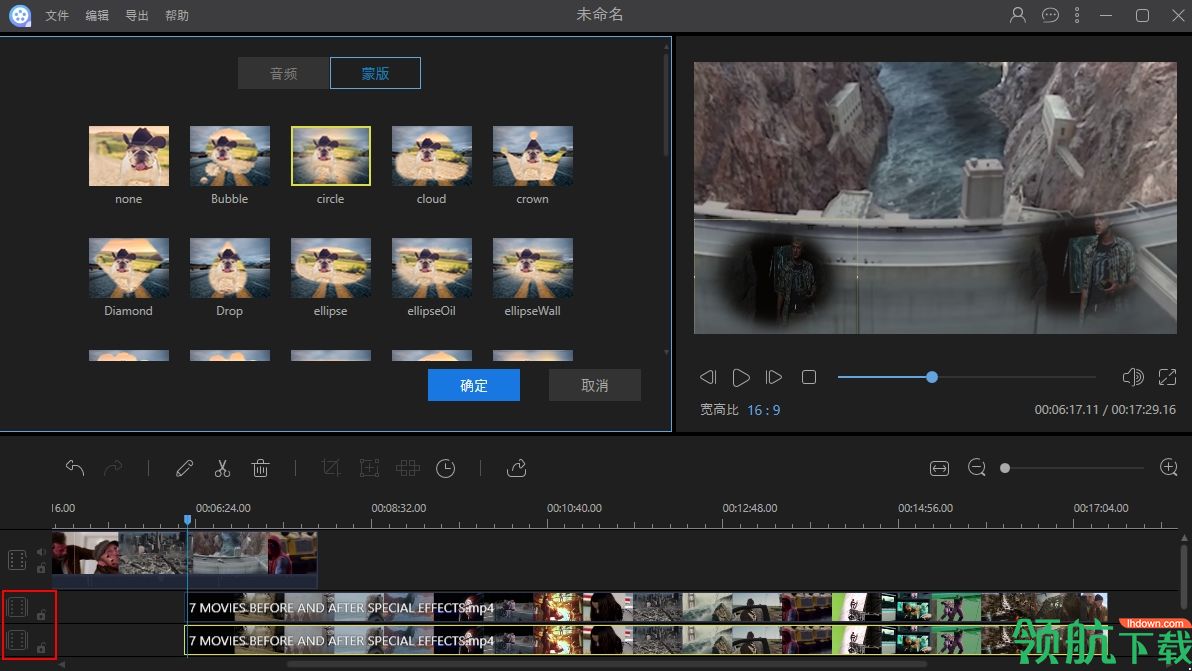Select the Diamond mask thumbnail
1192x671 pixels.
point(129,267)
